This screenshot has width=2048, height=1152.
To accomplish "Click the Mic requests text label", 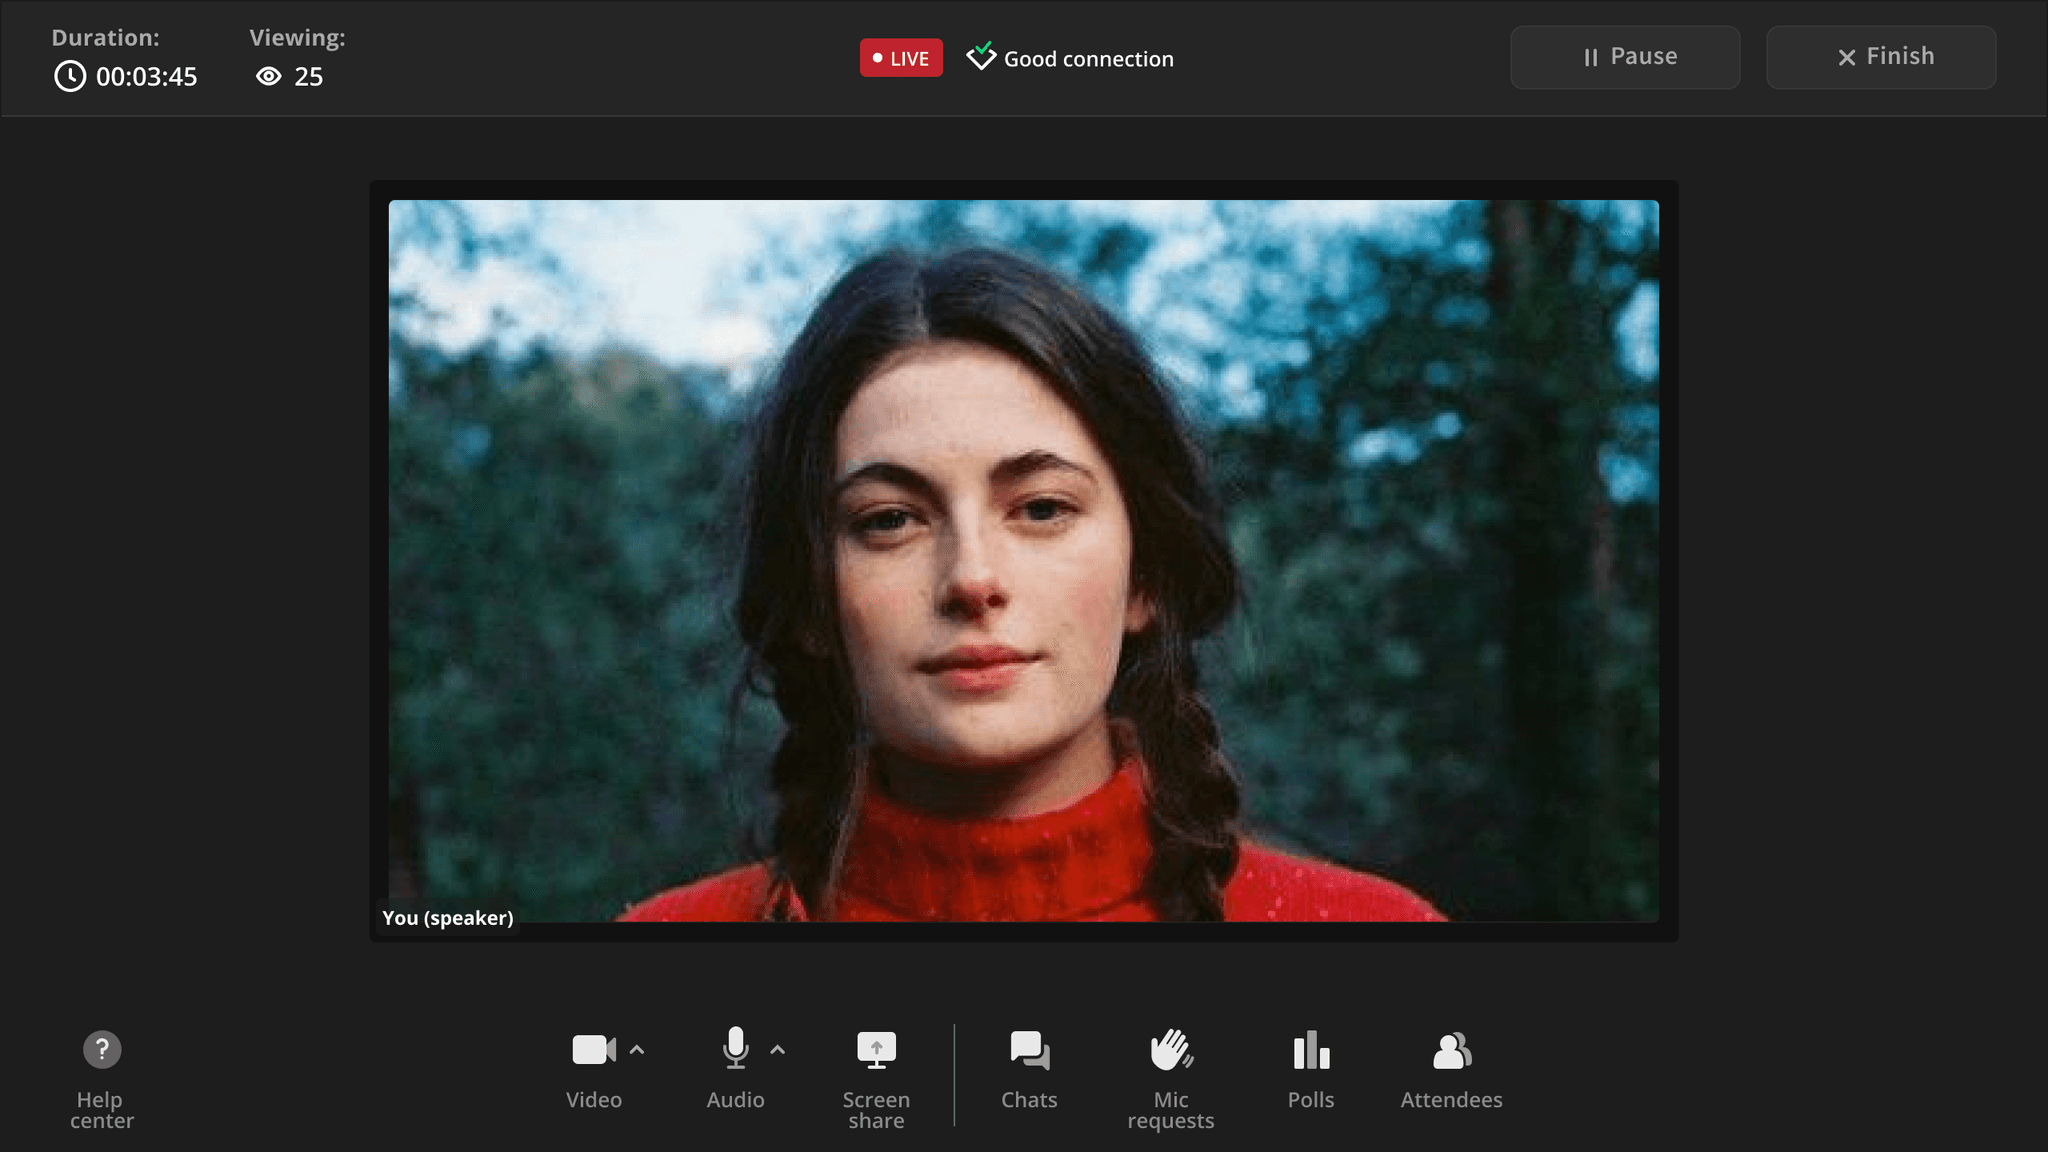I will (x=1170, y=1110).
